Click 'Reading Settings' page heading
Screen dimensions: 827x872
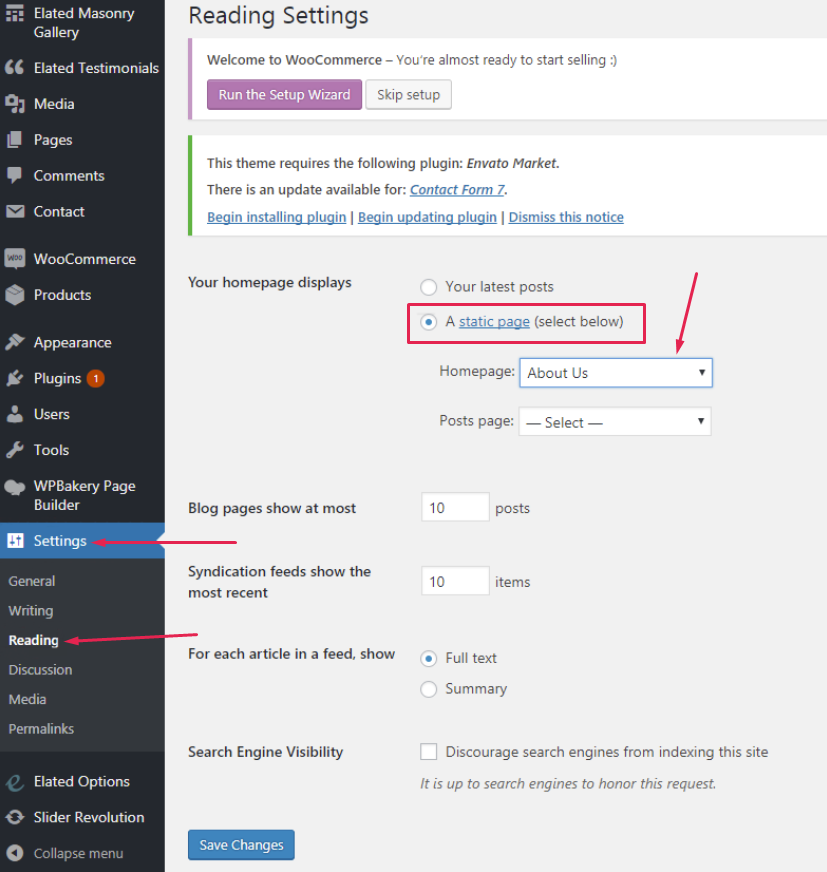coord(279,15)
